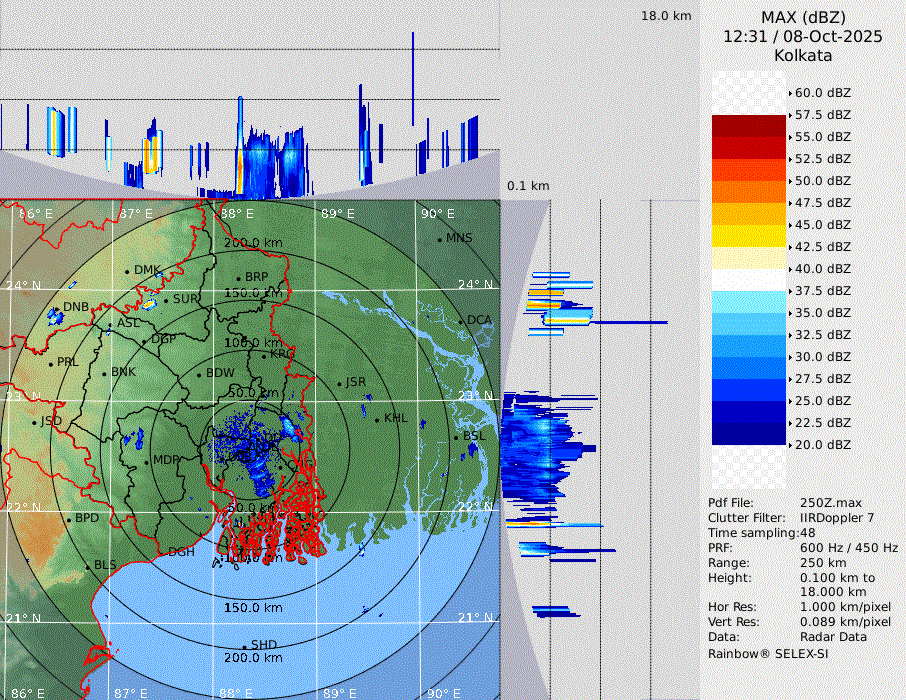
Task: Click the SHD station marker
Action: [x=244, y=646]
